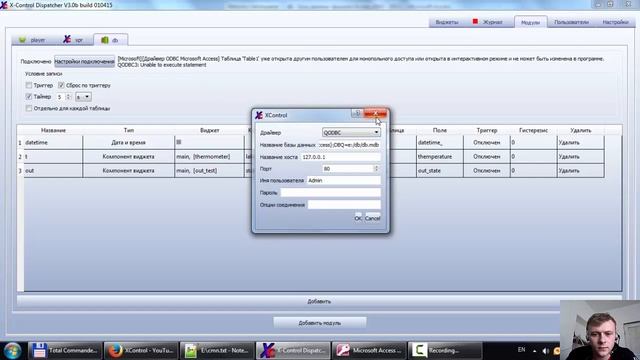
Task: Click OK in the XControl dialog
Action: (358, 218)
